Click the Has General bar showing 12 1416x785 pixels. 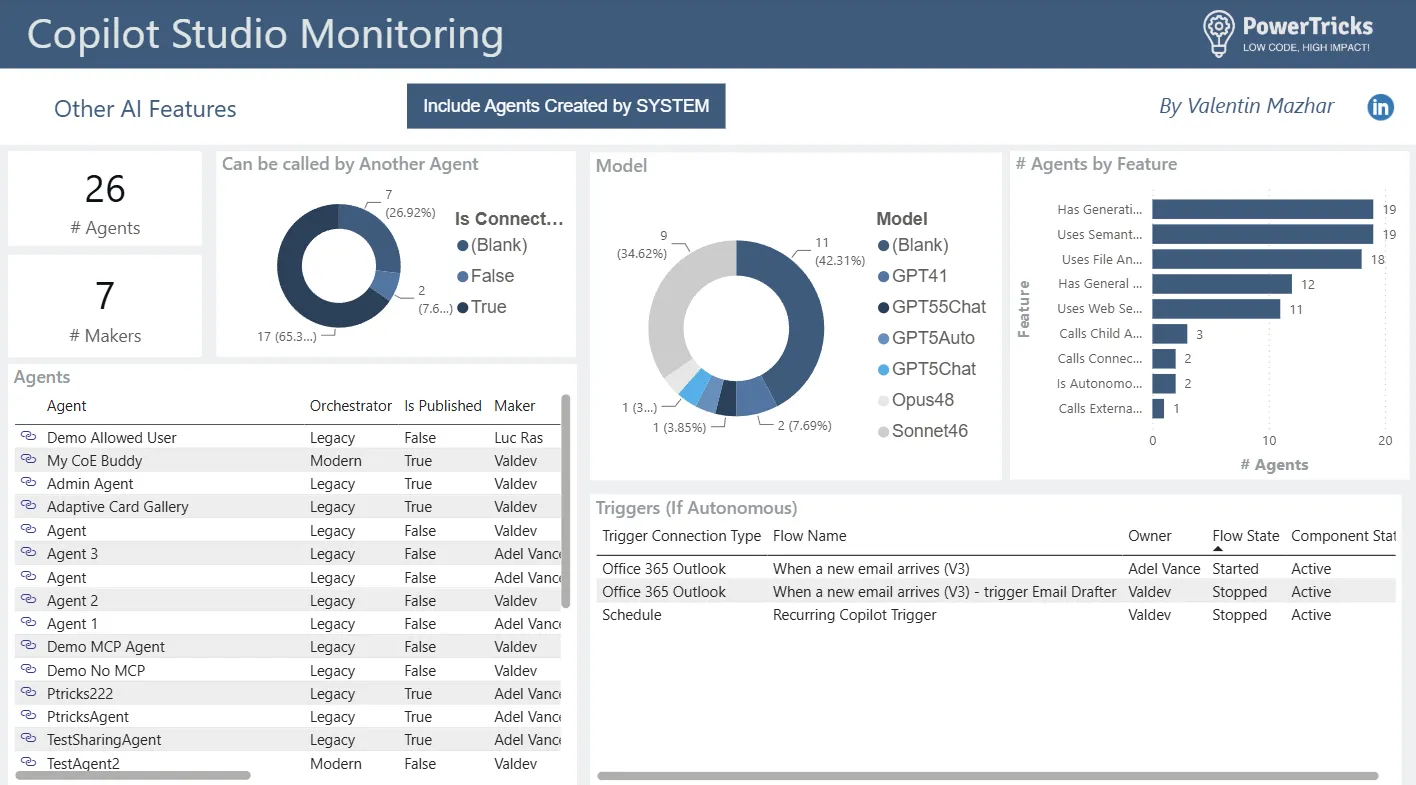[x=1222, y=284]
